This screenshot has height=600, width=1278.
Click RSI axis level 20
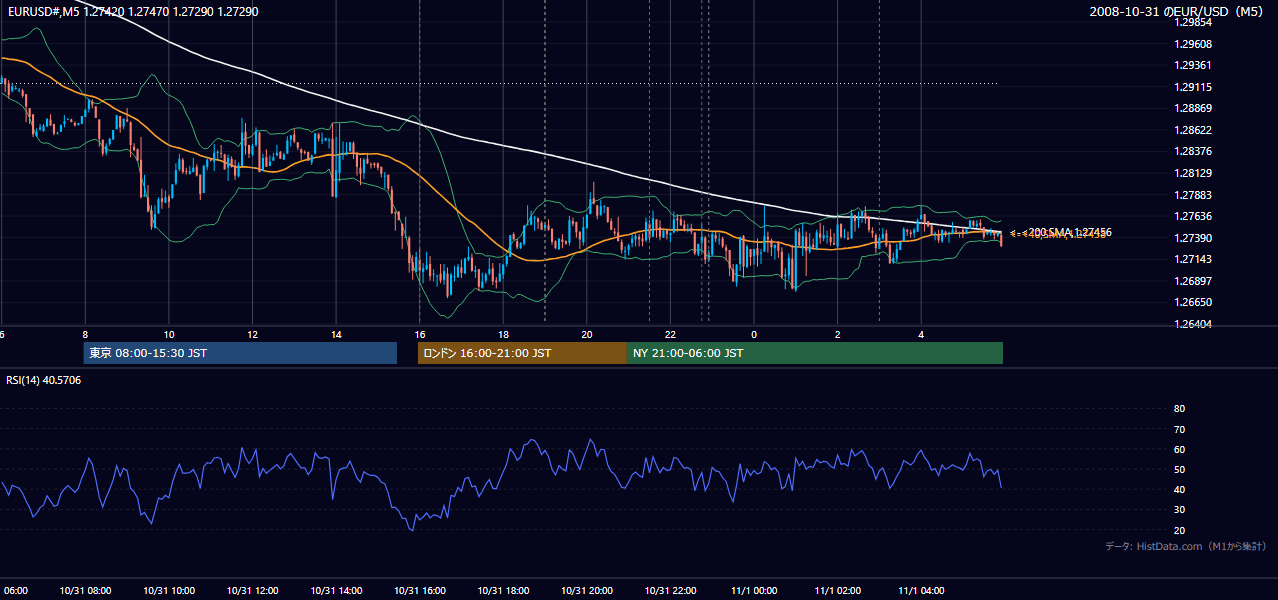pyautogui.click(x=1179, y=530)
